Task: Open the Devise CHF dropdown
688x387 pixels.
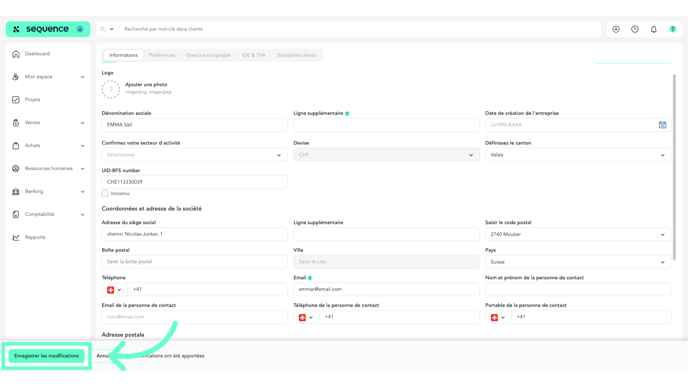Action: 386,155
